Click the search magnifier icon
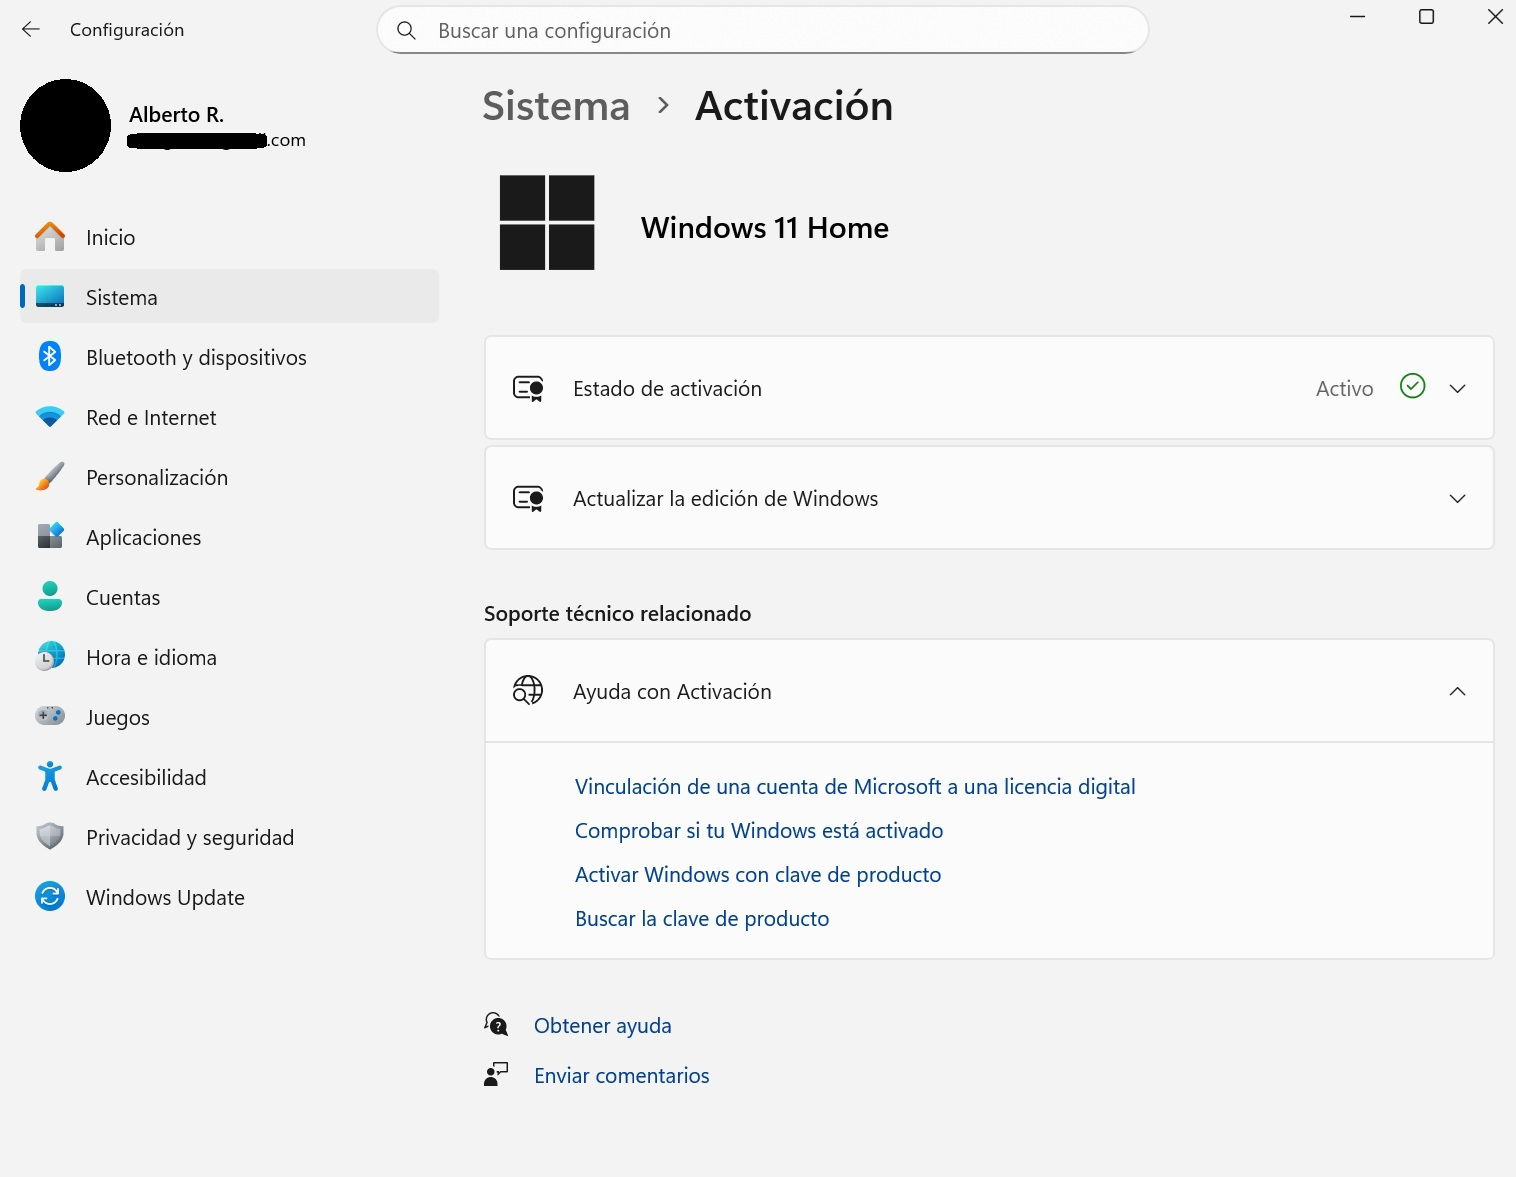Viewport: 1516px width, 1177px height. (406, 30)
